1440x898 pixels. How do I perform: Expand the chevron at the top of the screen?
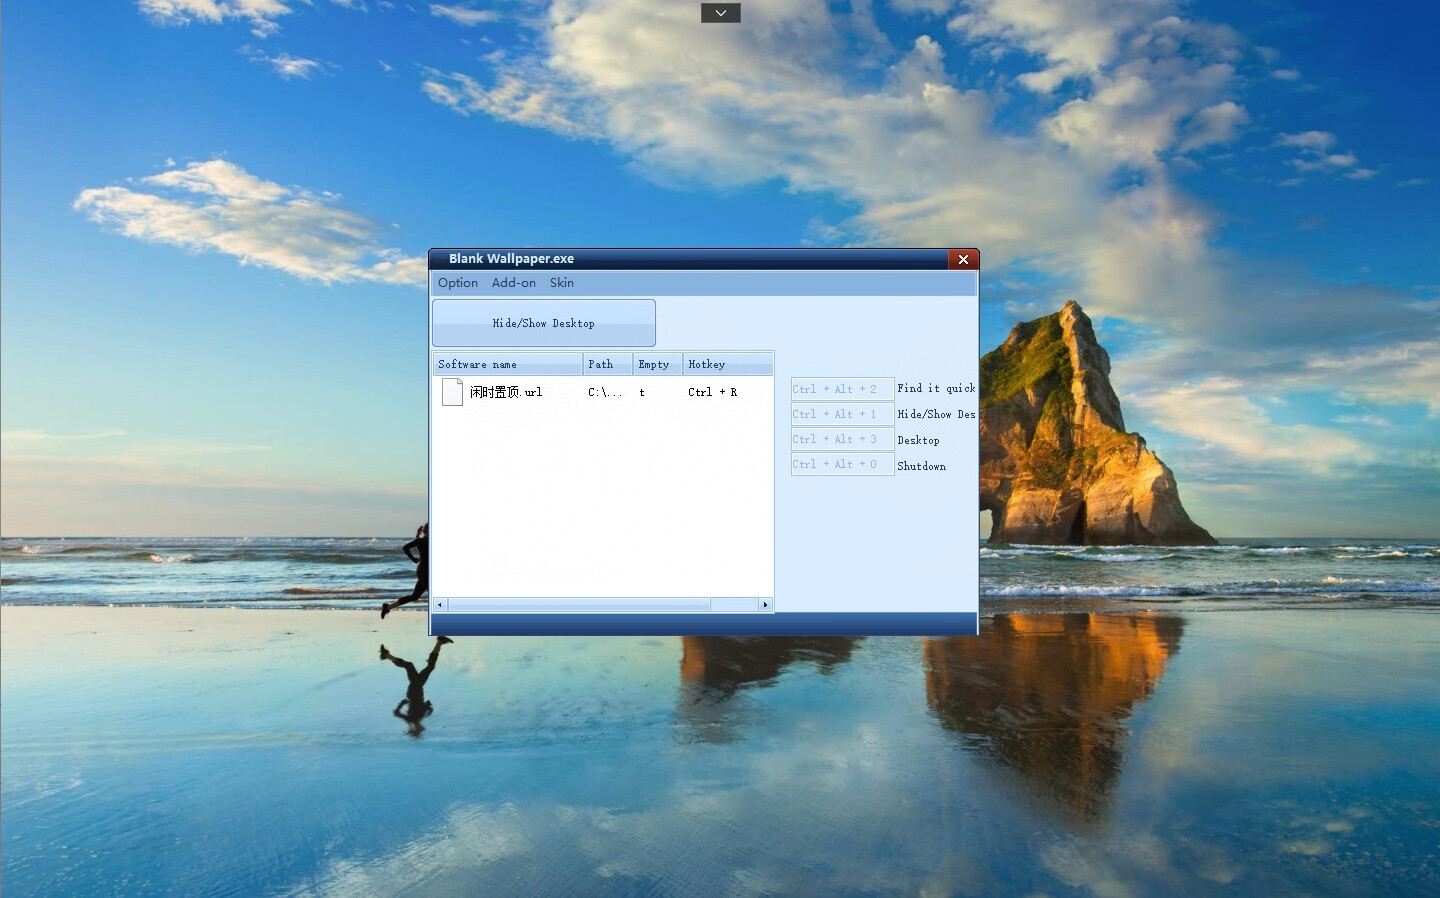720,12
